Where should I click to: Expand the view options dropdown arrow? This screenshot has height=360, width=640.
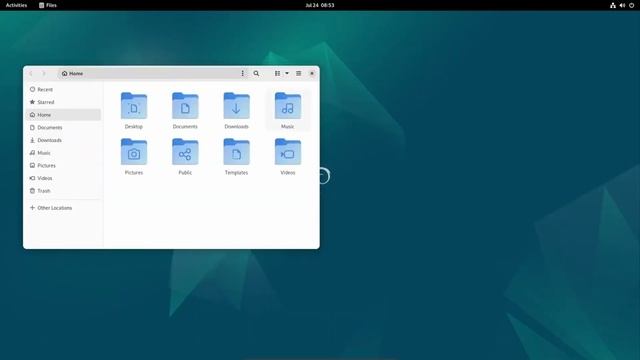[x=287, y=73]
